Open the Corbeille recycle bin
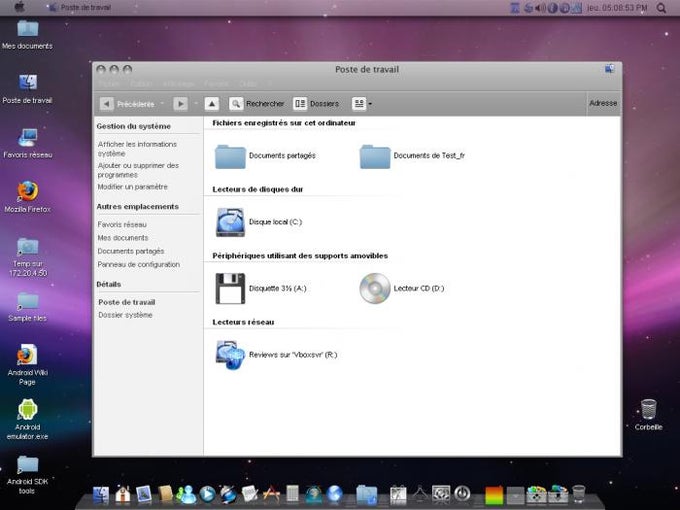This screenshot has width=680, height=510. click(648, 410)
